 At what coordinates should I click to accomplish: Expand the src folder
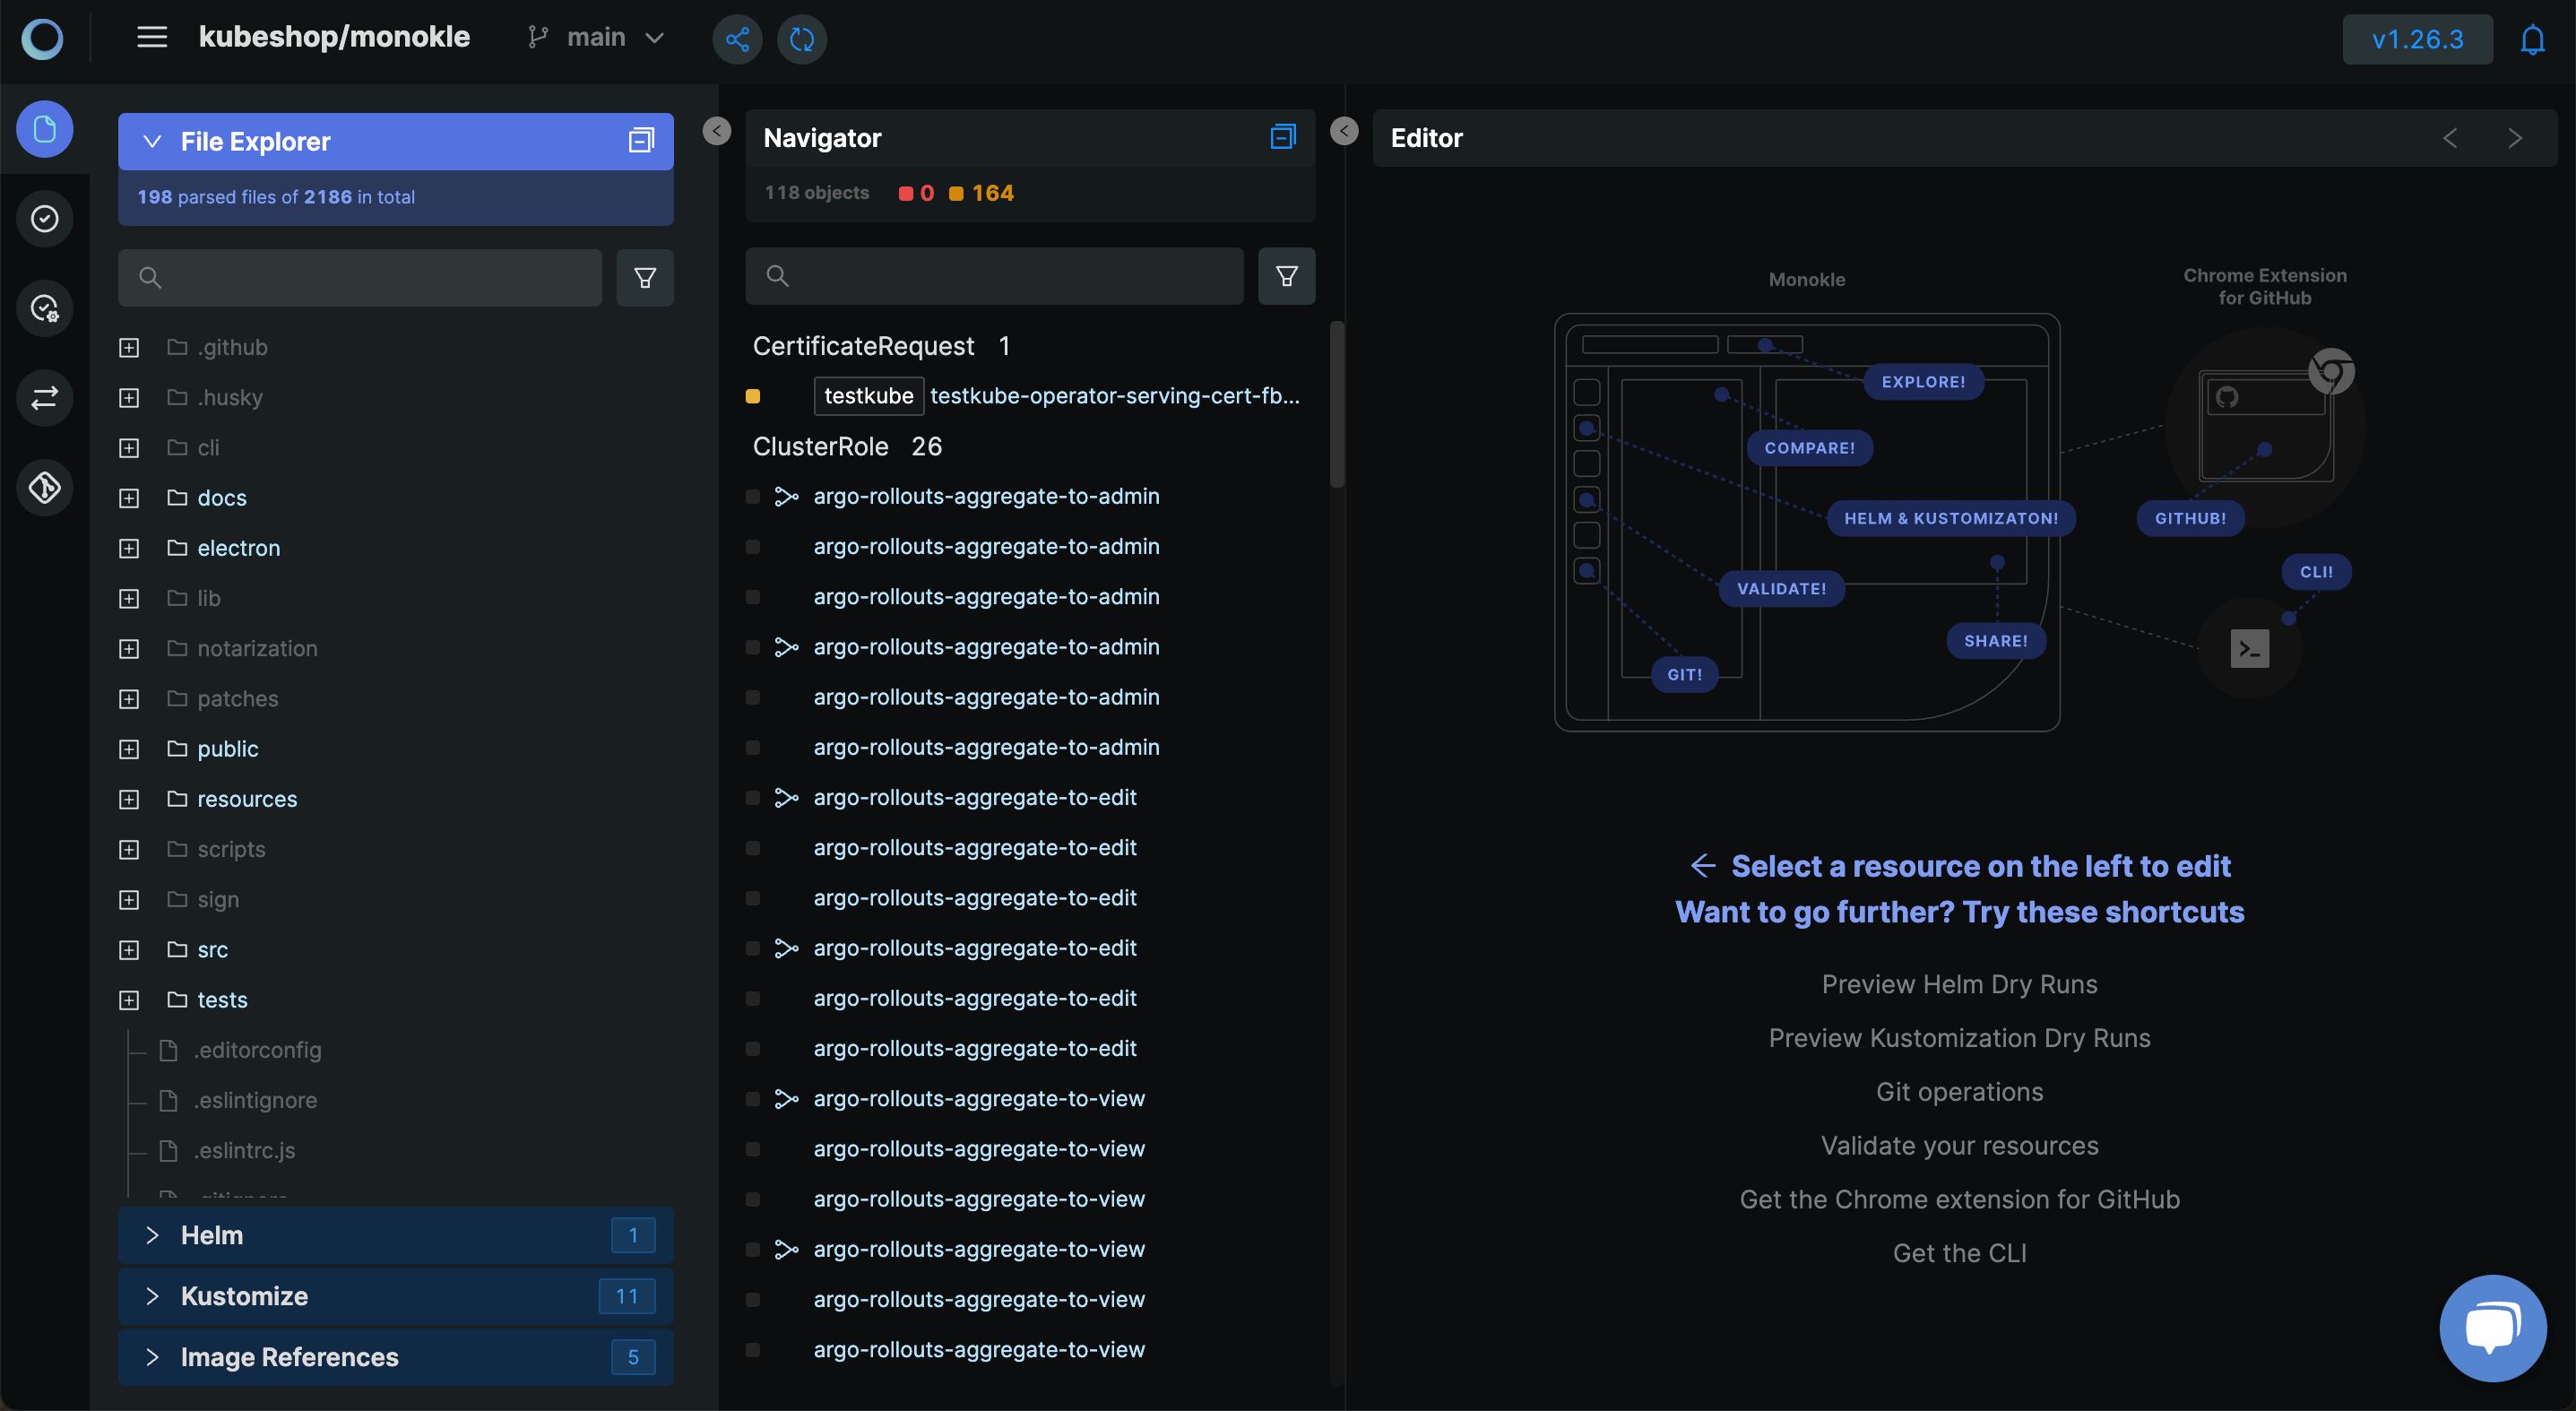pos(129,950)
